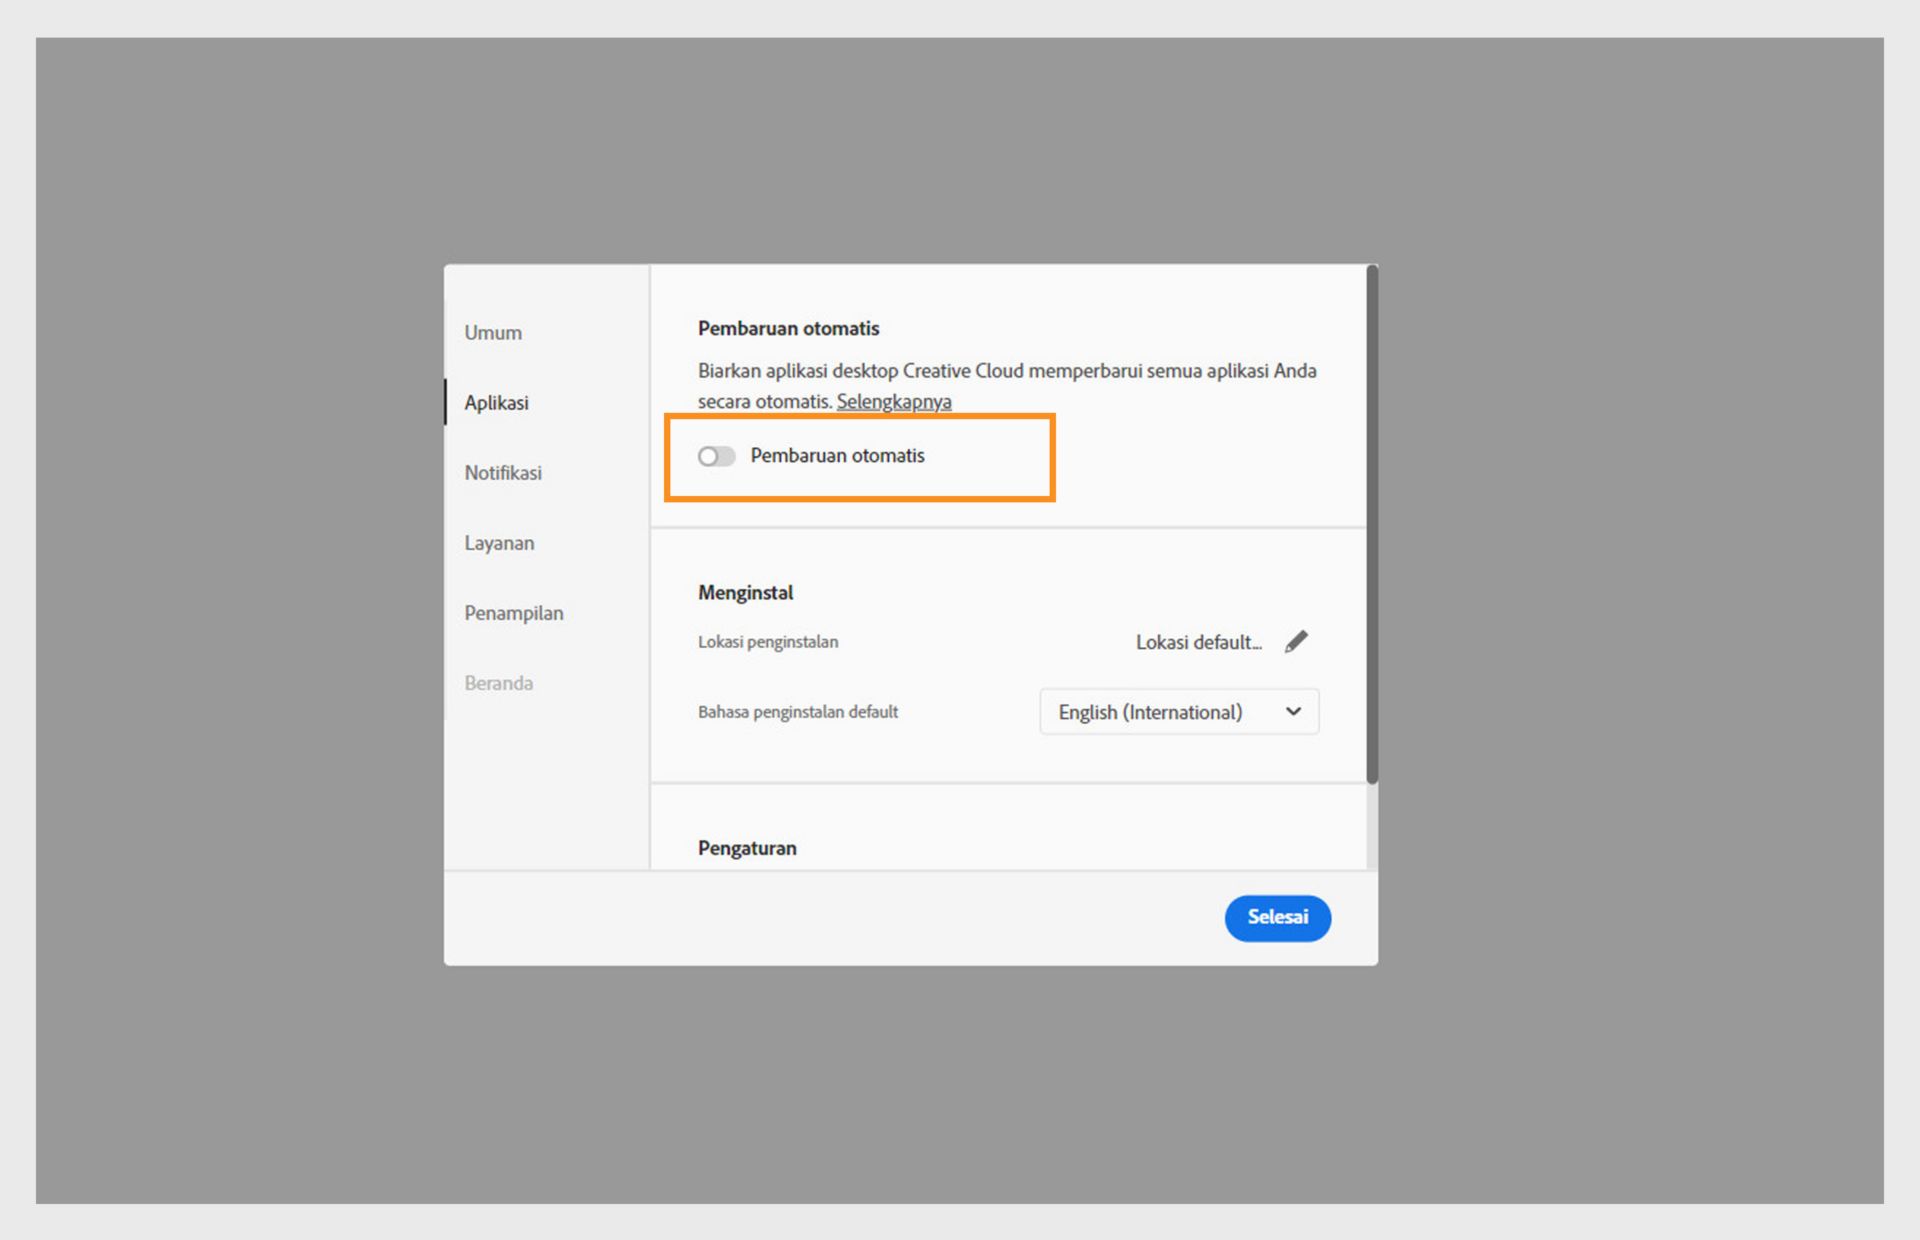Image resolution: width=1920 pixels, height=1240 pixels.
Task: Click the chevron arrow in language dropdown
Action: (x=1293, y=712)
